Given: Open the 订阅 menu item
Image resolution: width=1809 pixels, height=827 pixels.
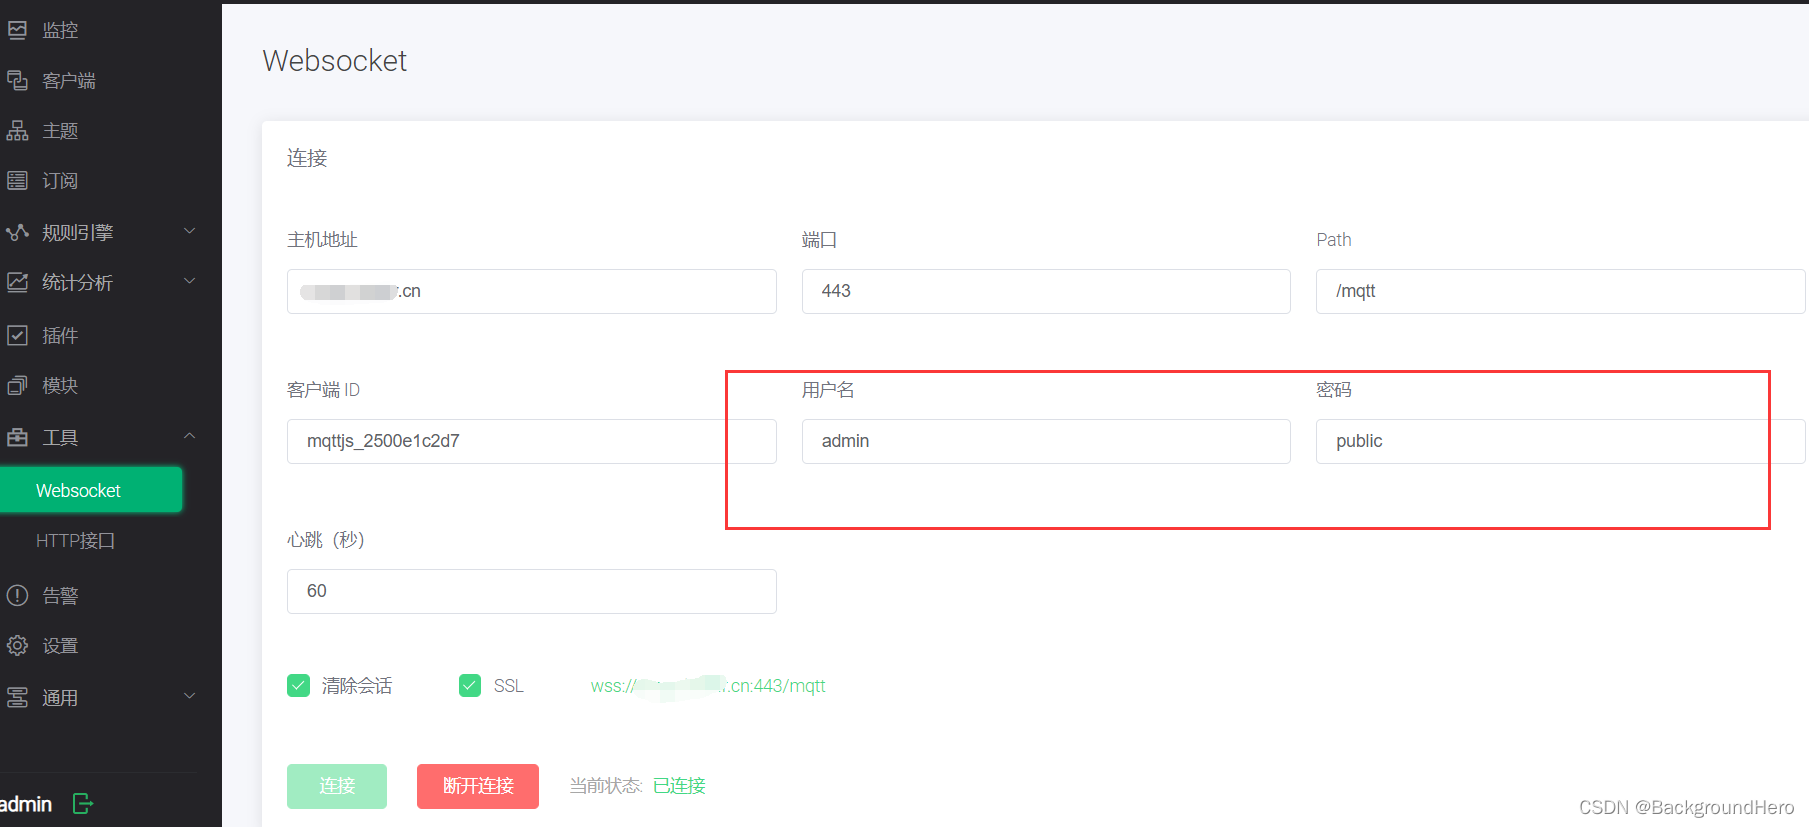Looking at the screenshot, I should point(60,180).
